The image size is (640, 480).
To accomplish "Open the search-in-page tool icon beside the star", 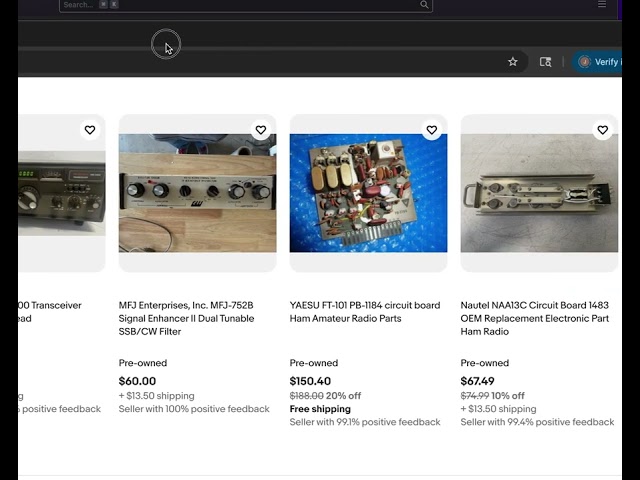I will tap(545, 62).
